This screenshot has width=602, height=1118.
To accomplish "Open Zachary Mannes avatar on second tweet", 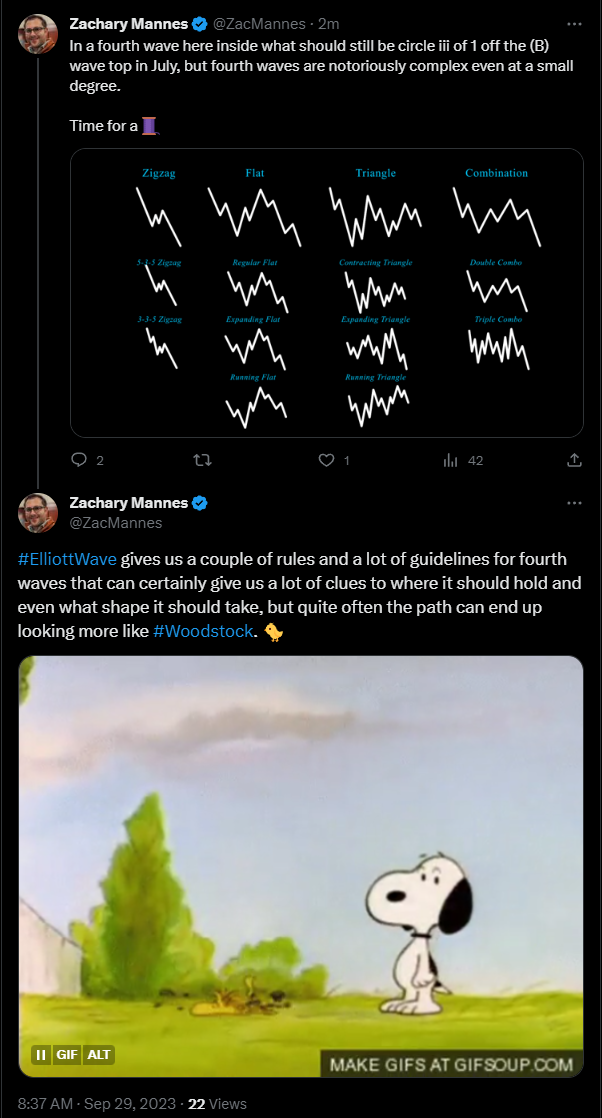I will 38,512.
